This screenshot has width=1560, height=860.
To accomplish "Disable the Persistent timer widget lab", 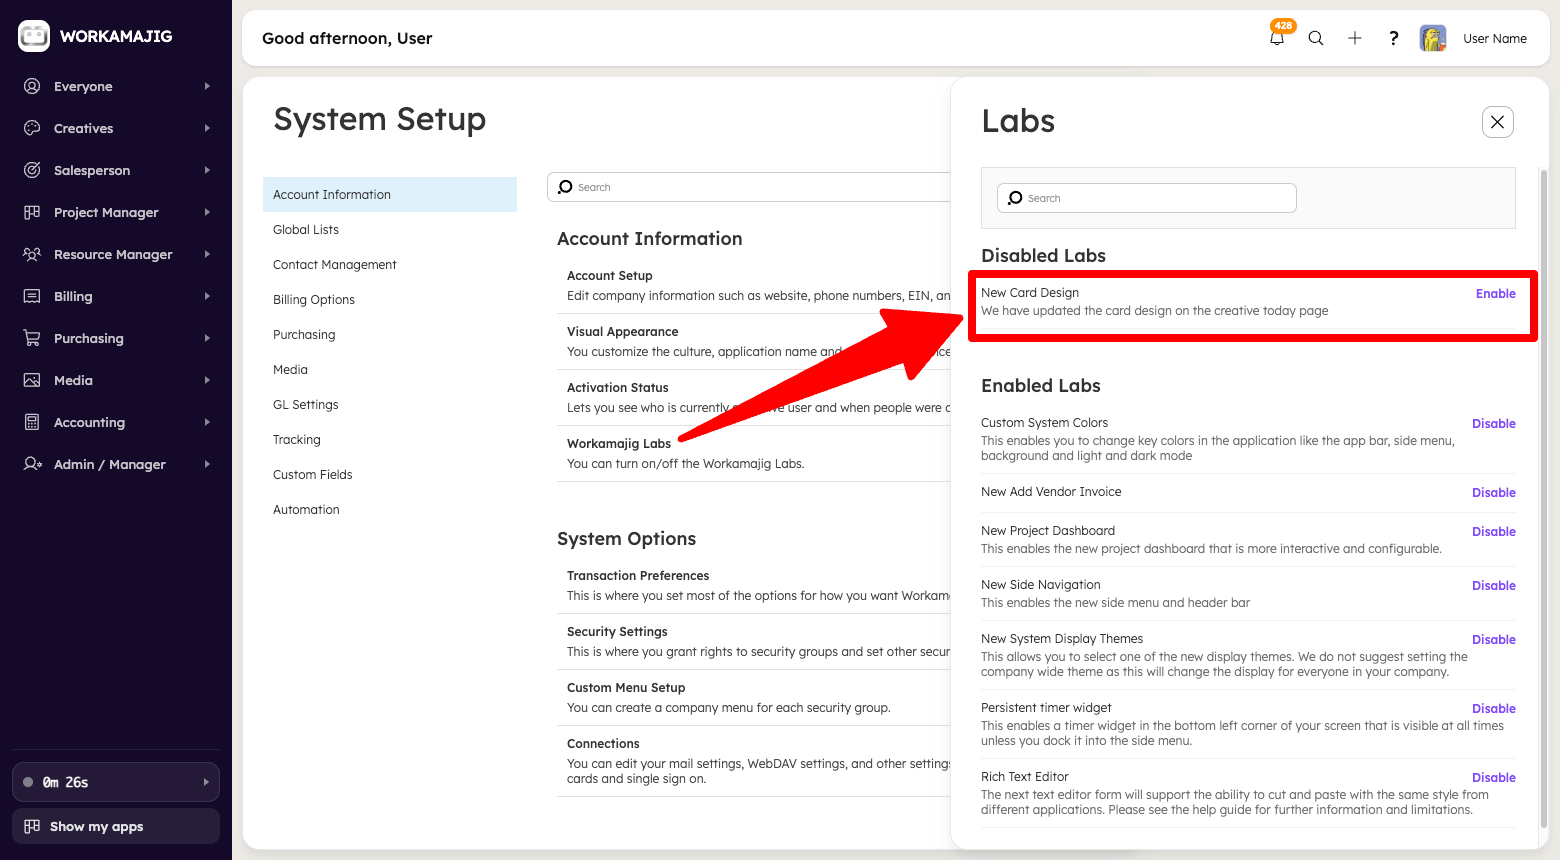I will [x=1493, y=708].
